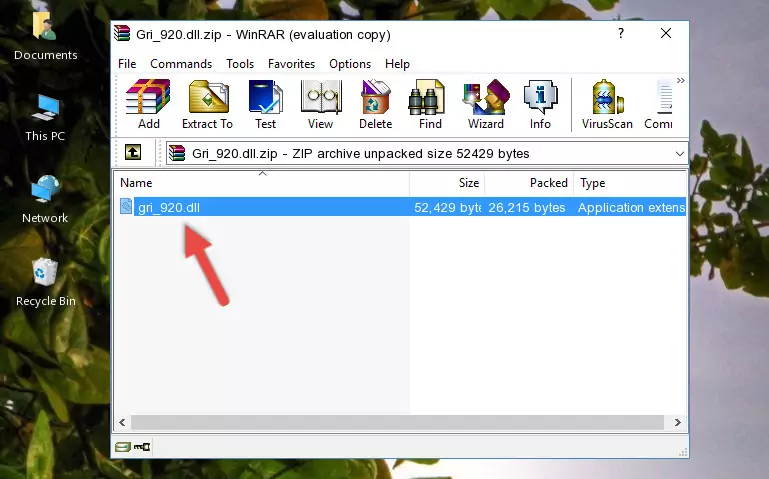Click the Extract To toolbar icon
This screenshot has width=769, height=479.
(207, 104)
